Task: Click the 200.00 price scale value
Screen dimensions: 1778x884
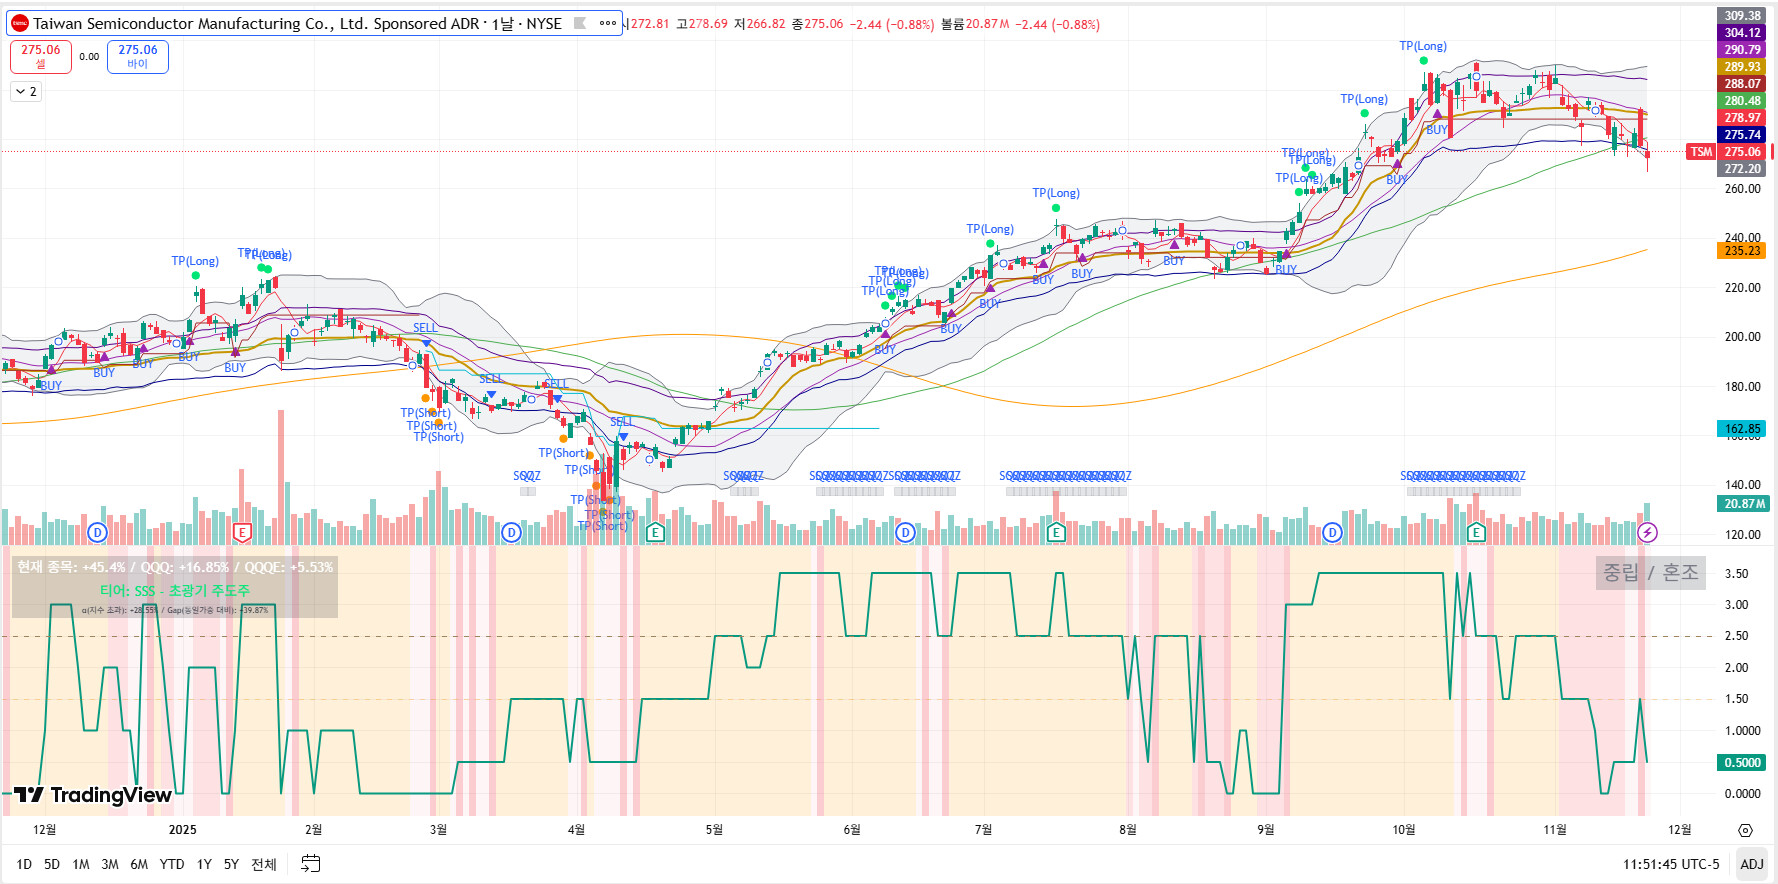Action: (1742, 337)
